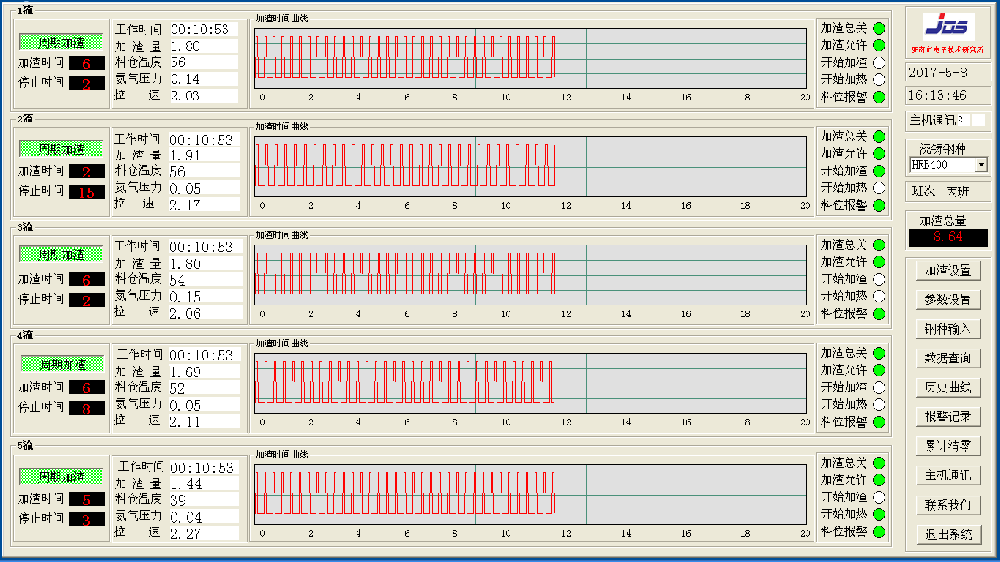Click the 加渣总量 display 8.64
This screenshot has height=562, width=1000.
[x=948, y=237]
